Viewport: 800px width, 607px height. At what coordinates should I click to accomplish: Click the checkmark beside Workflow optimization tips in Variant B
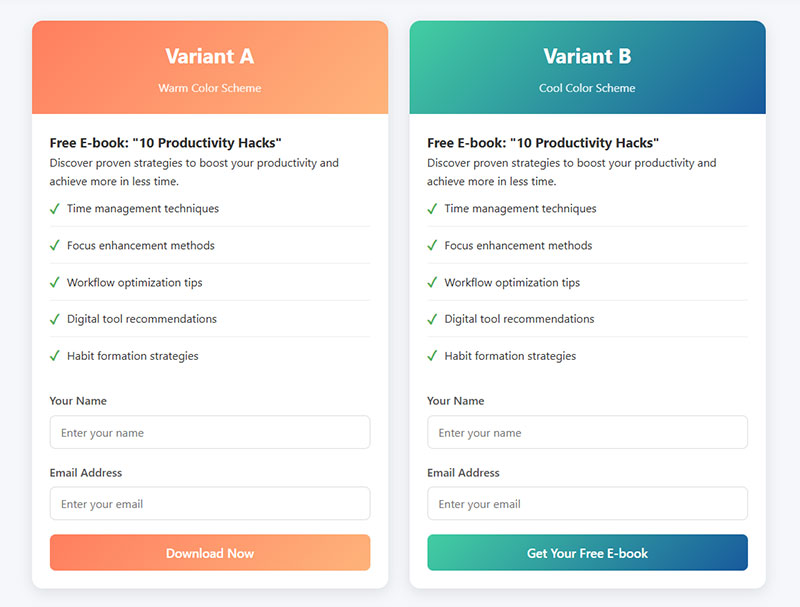[432, 283]
